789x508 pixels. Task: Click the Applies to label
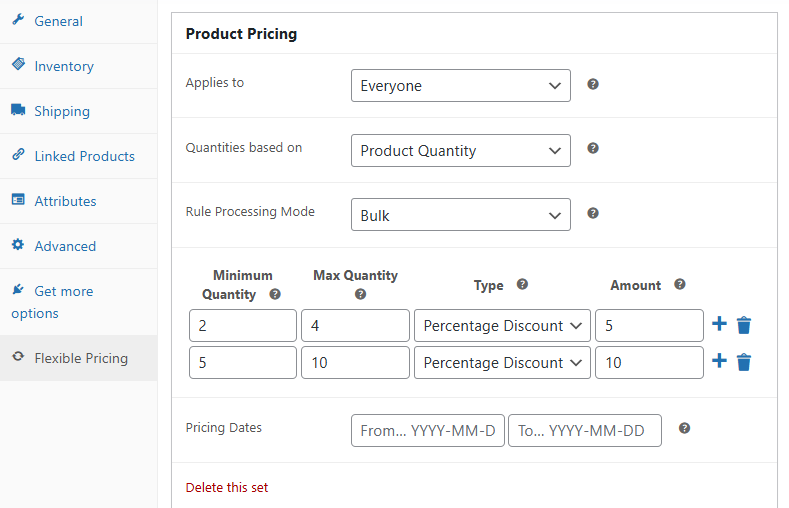point(215,82)
